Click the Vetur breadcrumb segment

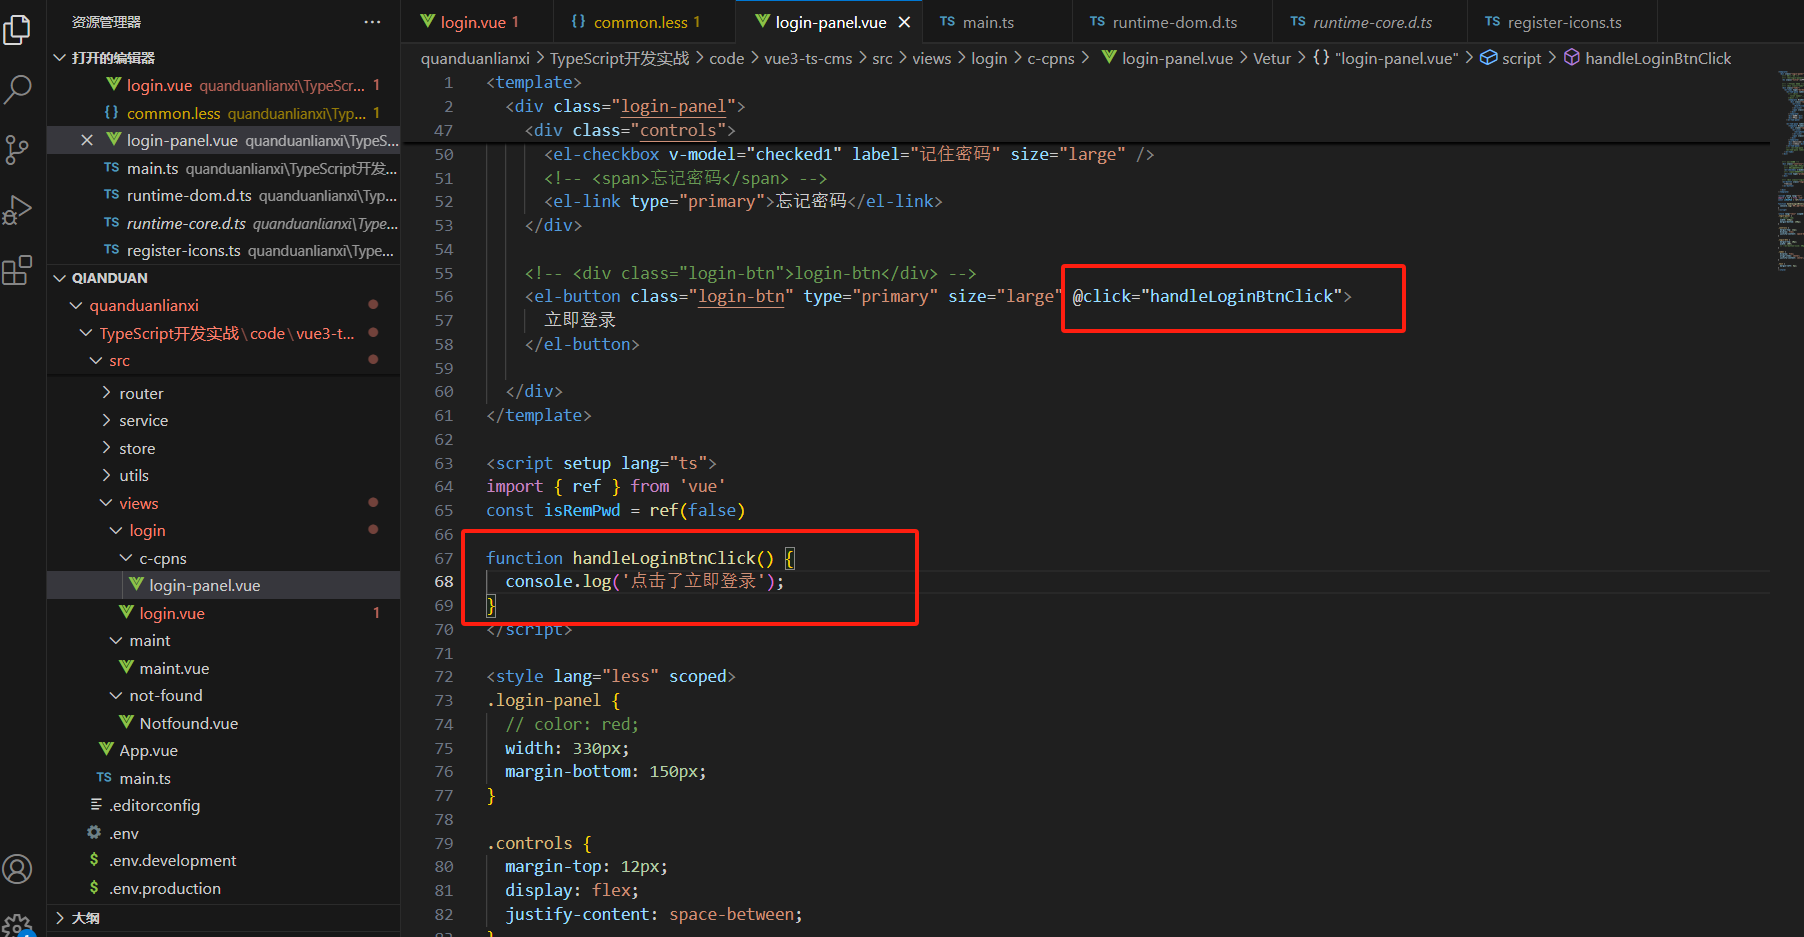tap(1272, 58)
